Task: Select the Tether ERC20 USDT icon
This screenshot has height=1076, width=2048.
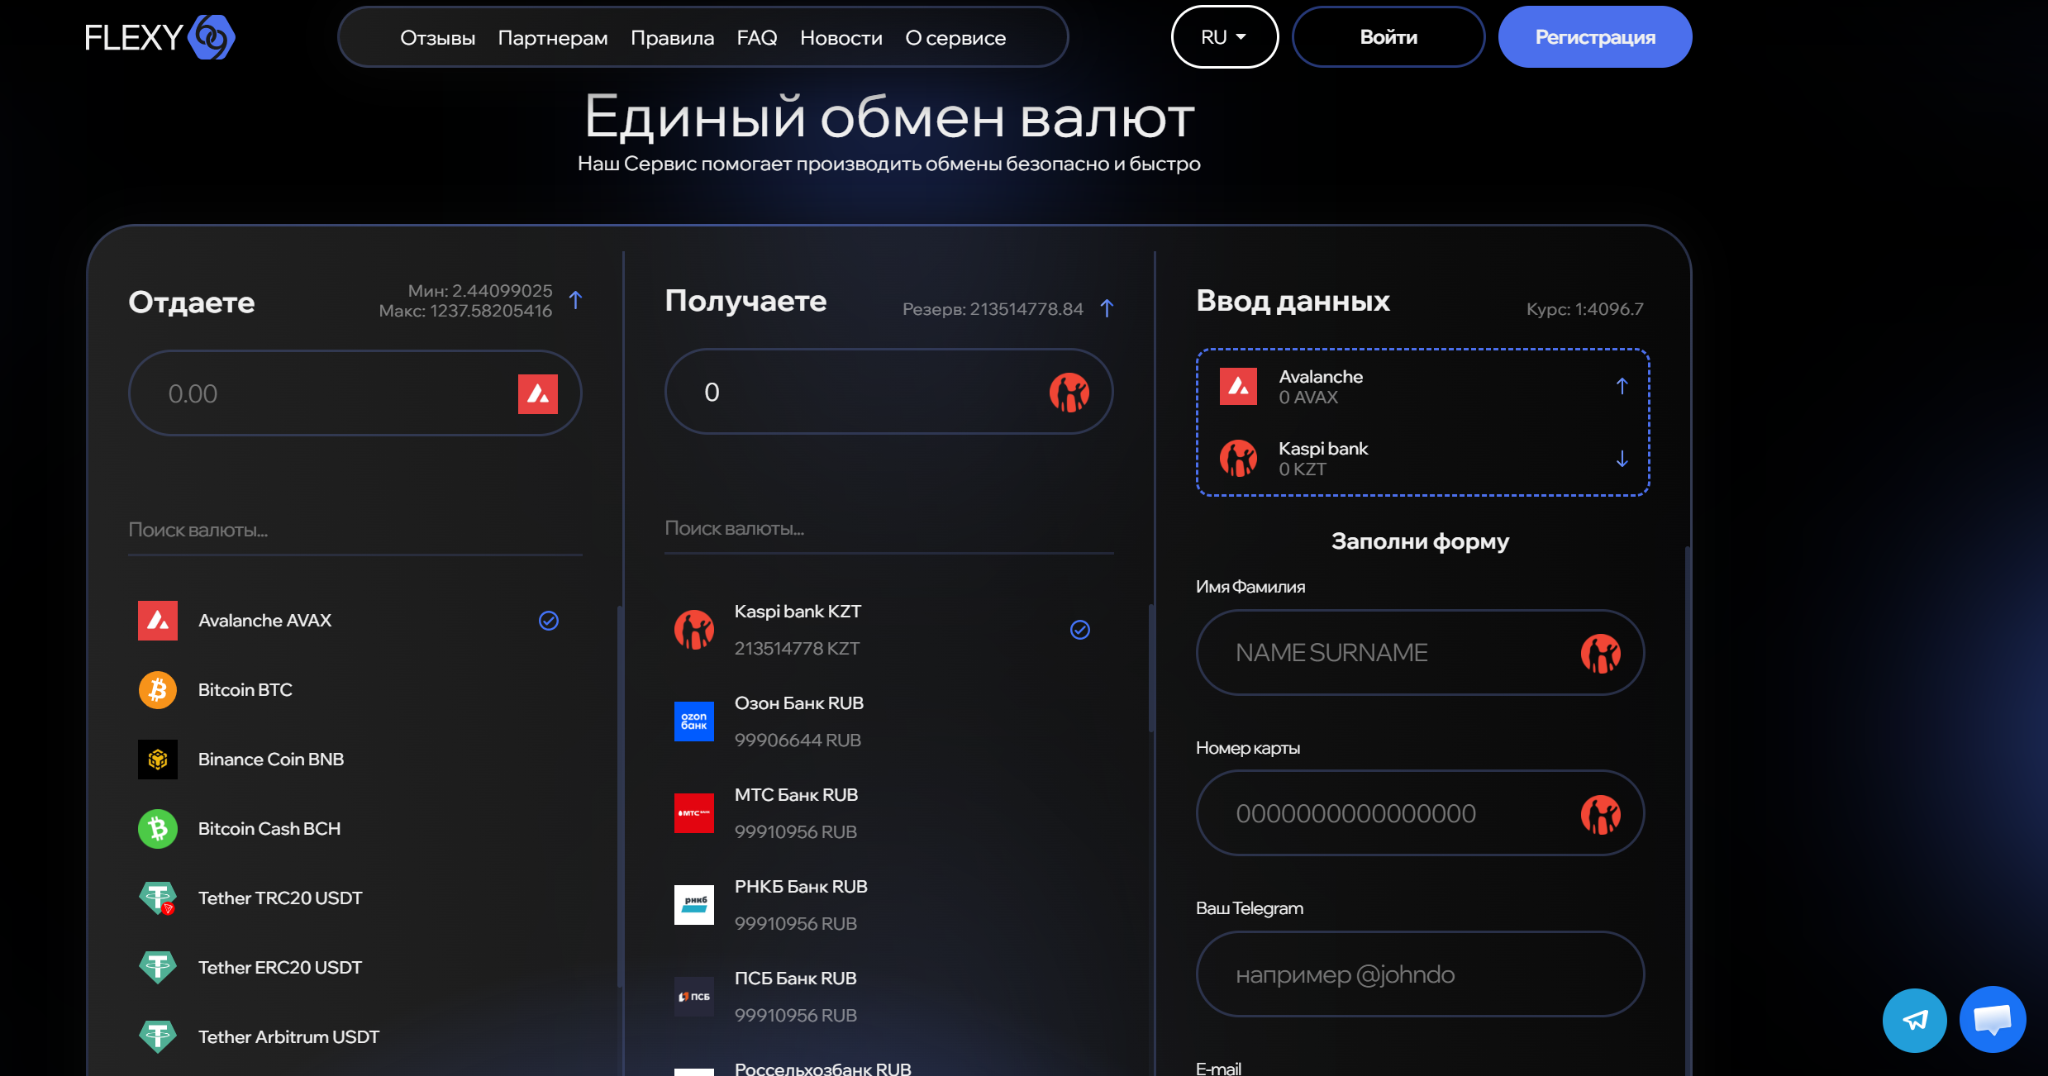Action: pyautogui.click(x=158, y=967)
